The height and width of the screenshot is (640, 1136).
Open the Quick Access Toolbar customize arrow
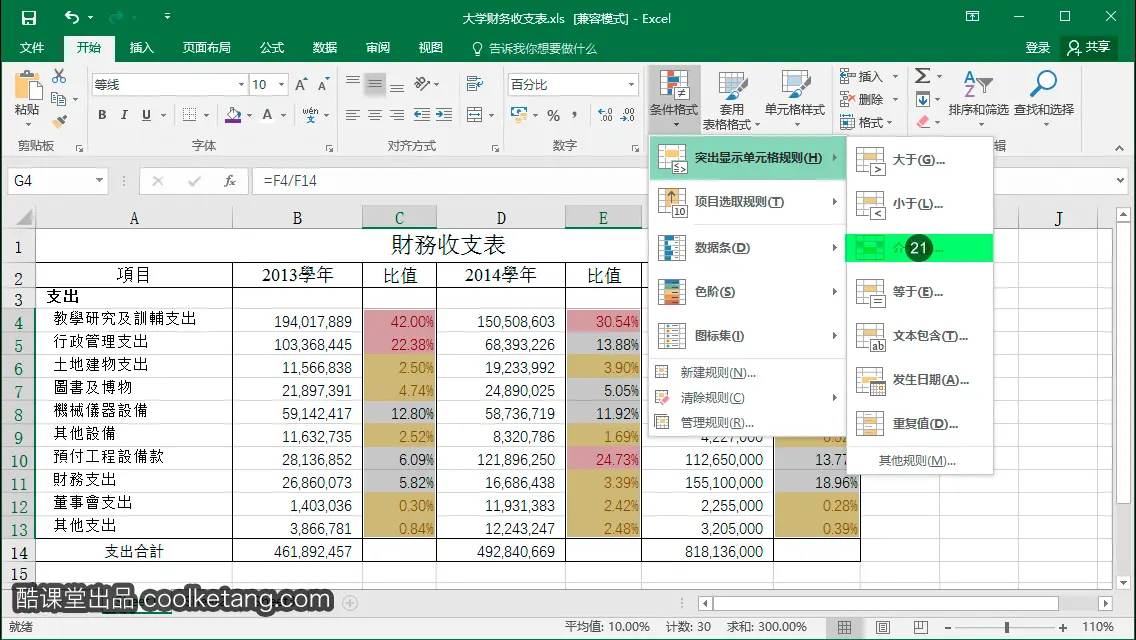(167, 16)
